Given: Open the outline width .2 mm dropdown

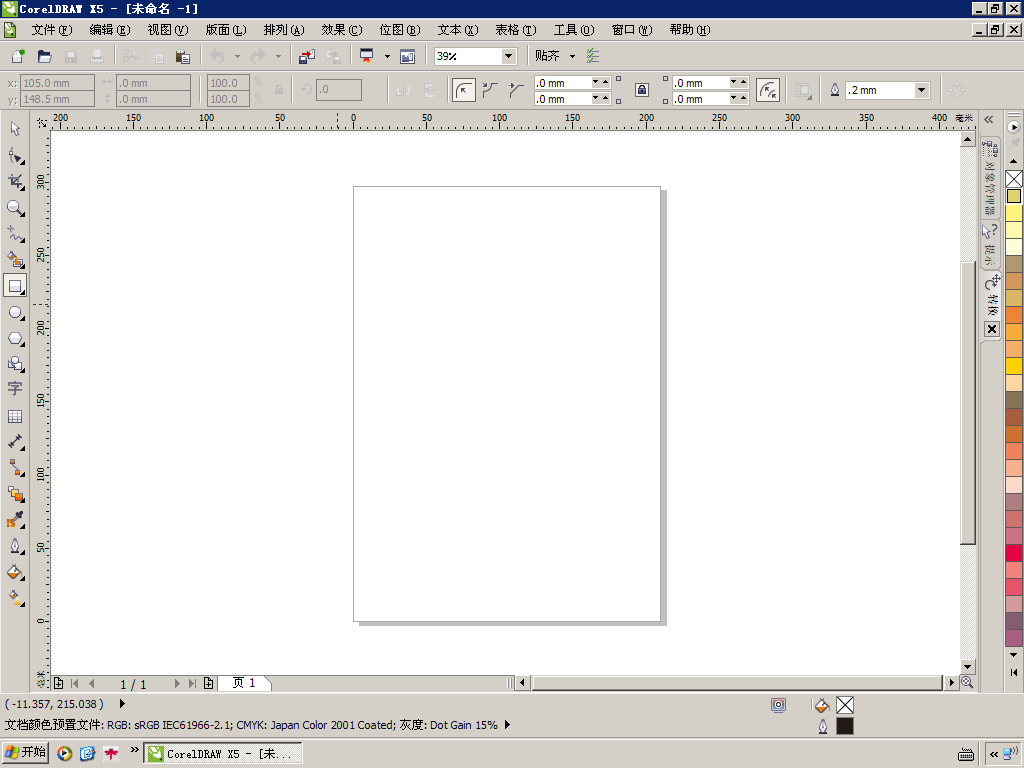Looking at the screenshot, I should [x=921, y=90].
